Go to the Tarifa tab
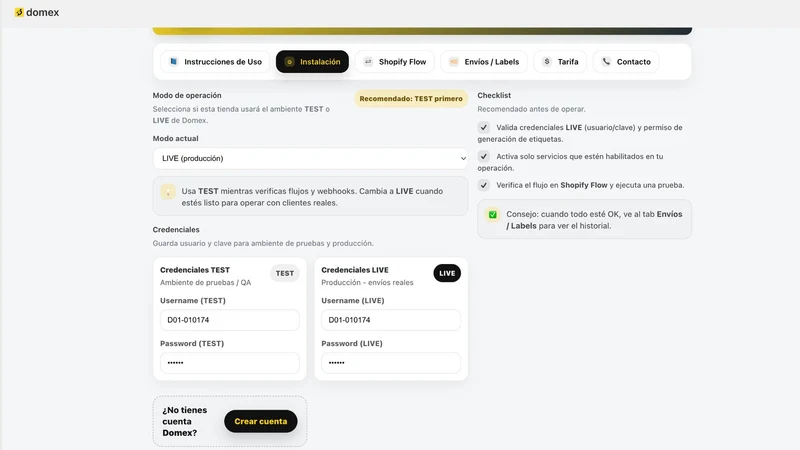Viewport: 800px width, 450px height. pyautogui.click(x=560, y=62)
